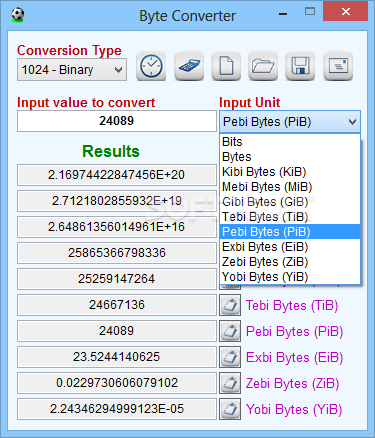Click result field 24667136
Image resolution: width=375 pixels, height=438 pixels.
coord(117,305)
